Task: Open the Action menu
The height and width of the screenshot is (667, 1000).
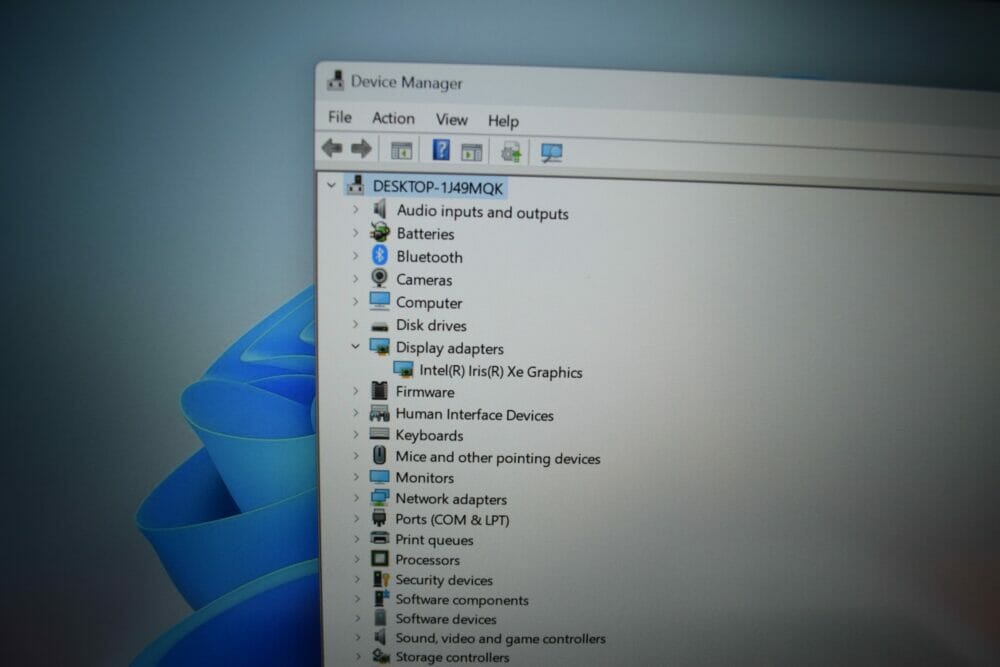Action: (393, 118)
